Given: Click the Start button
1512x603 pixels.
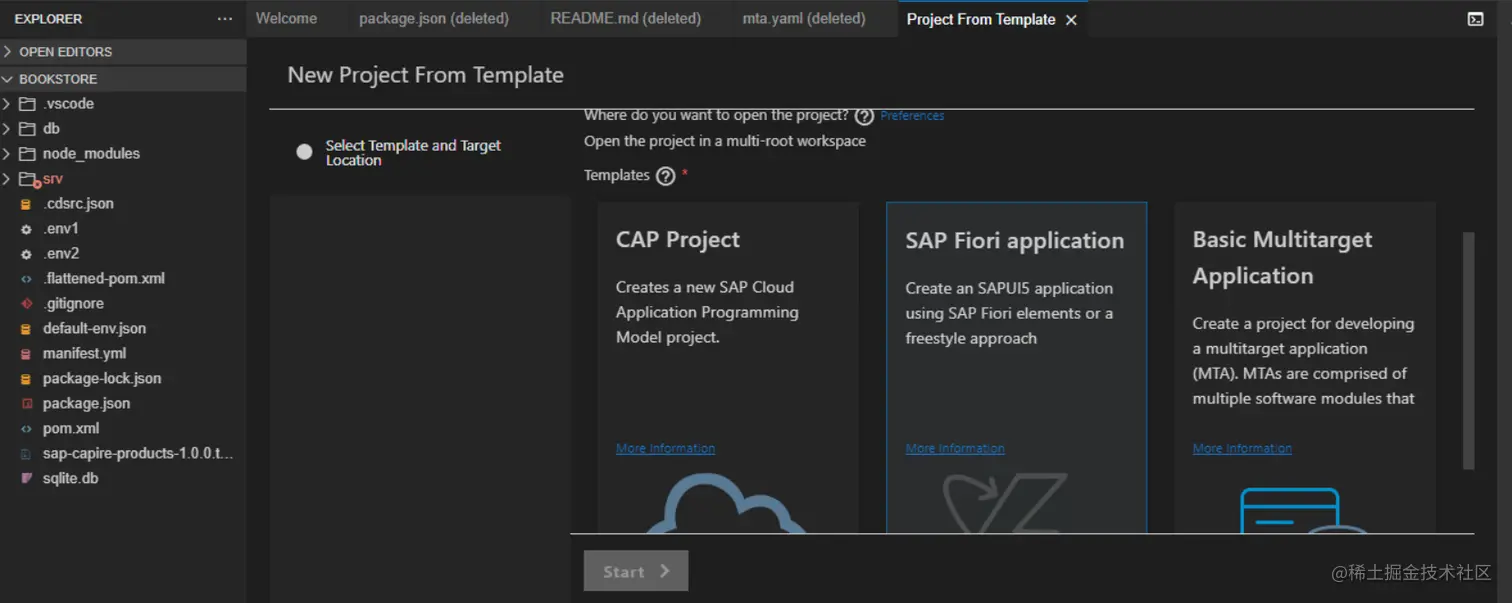Looking at the screenshot, I should click(636, 571).
